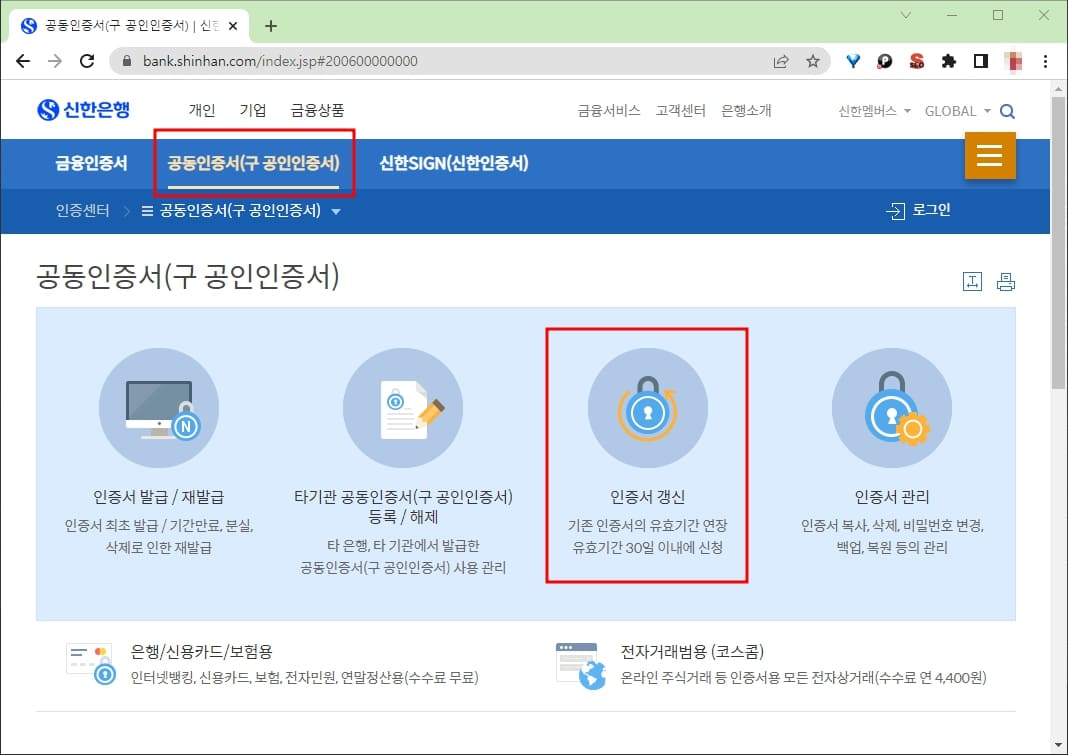Click the Shinhan Bank logo
The image size is (1068, 755).
coord(83,110)
